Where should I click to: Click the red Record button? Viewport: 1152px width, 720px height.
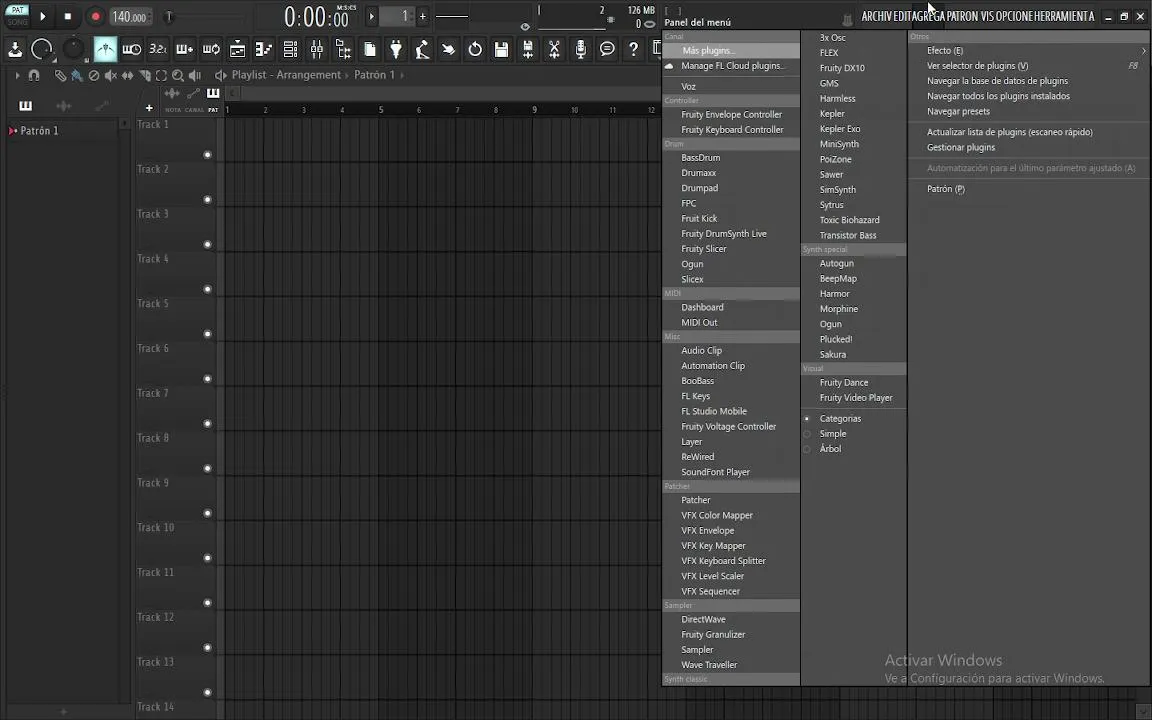tap(95, 16)
